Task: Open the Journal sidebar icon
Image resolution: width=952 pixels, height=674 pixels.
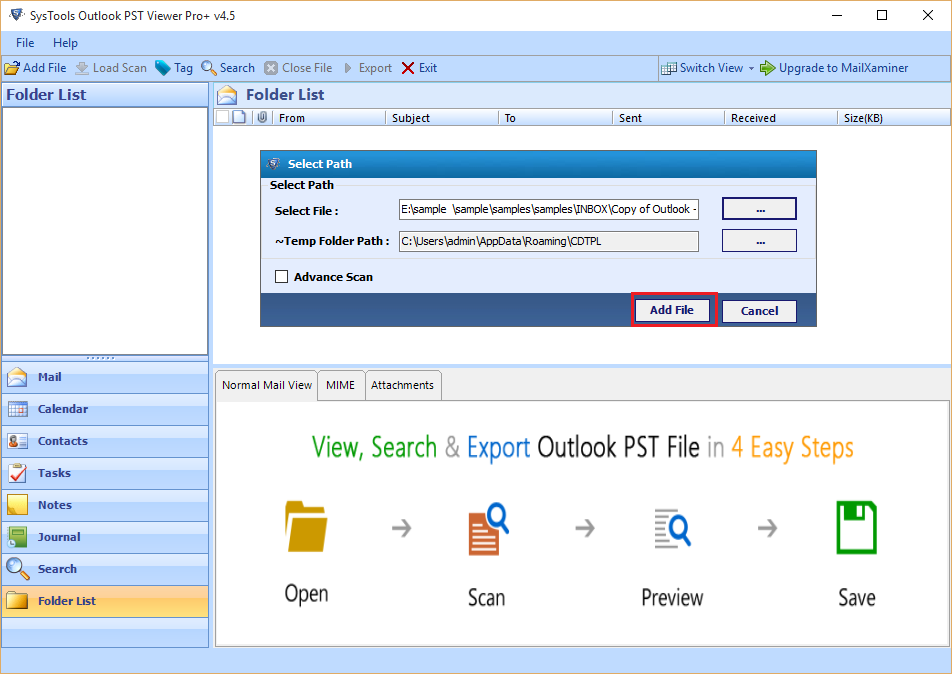Action: click(18, 537)
